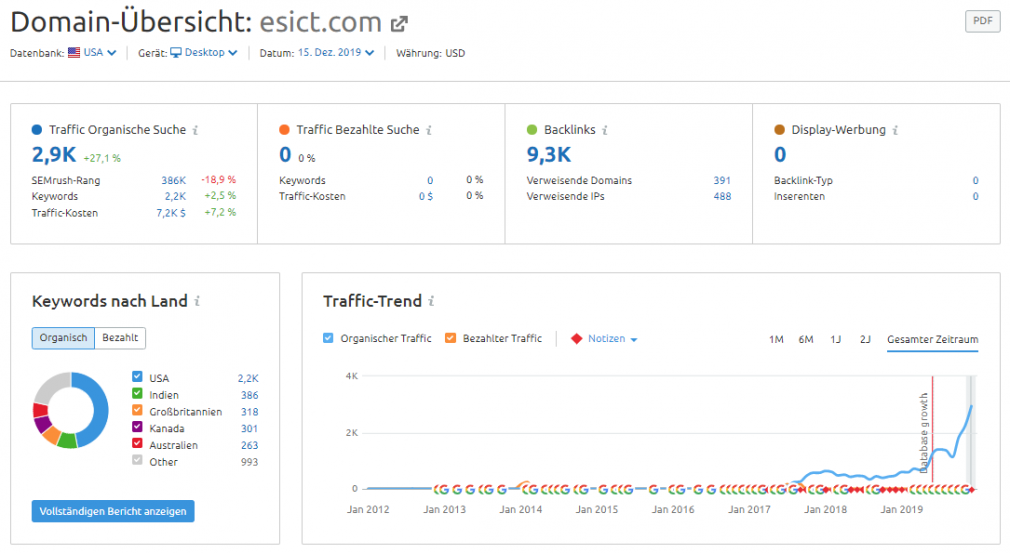The height and width of the screenshot is (553, 1010).
Task: Uncheck Bezahlter Traffic in the chart legend
Action: pyautogui.click(x=451, y=338)
